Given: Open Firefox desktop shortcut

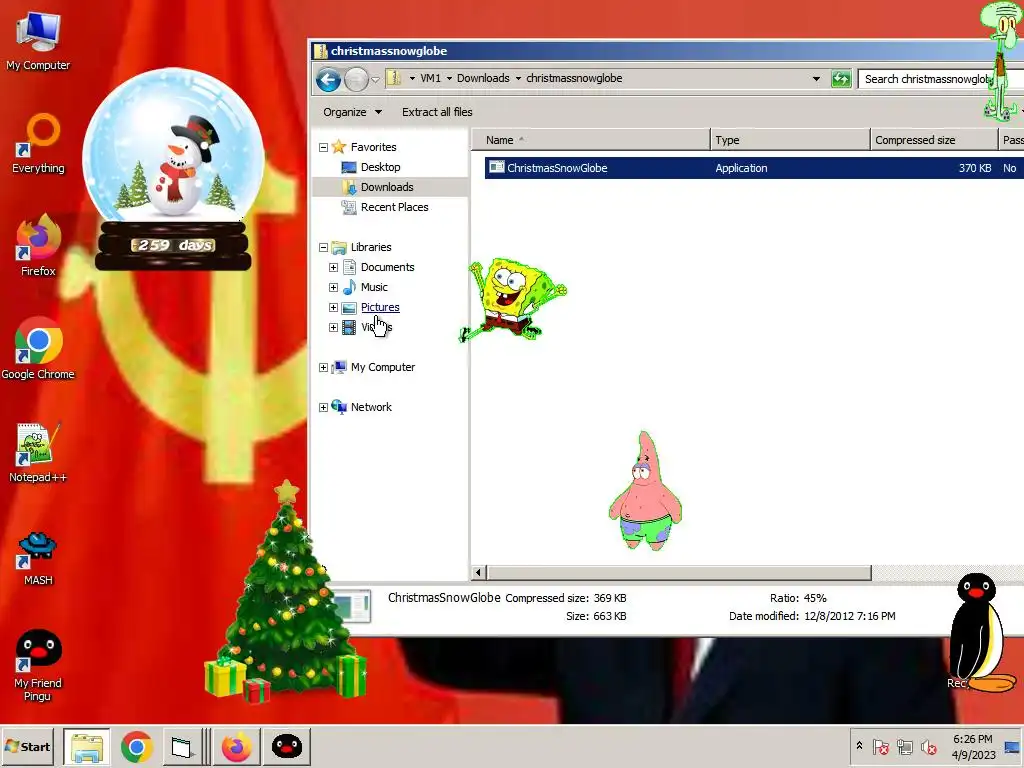Looking at the screenshot, I should point(38,246).
